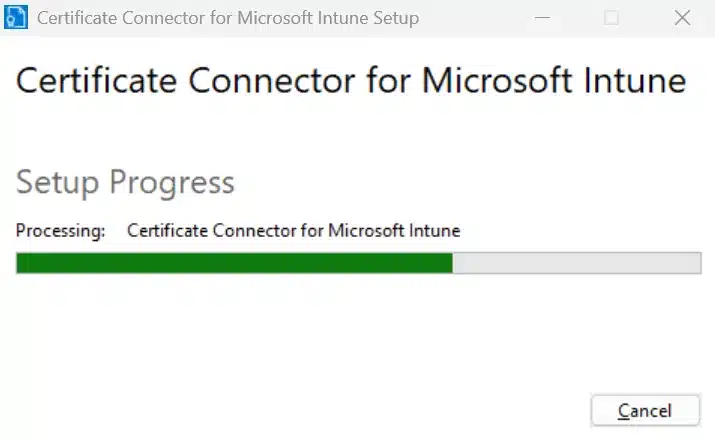Minimize the Intune Setup window
Viewport: 715px width, 441px height.
tap(541, 18)
